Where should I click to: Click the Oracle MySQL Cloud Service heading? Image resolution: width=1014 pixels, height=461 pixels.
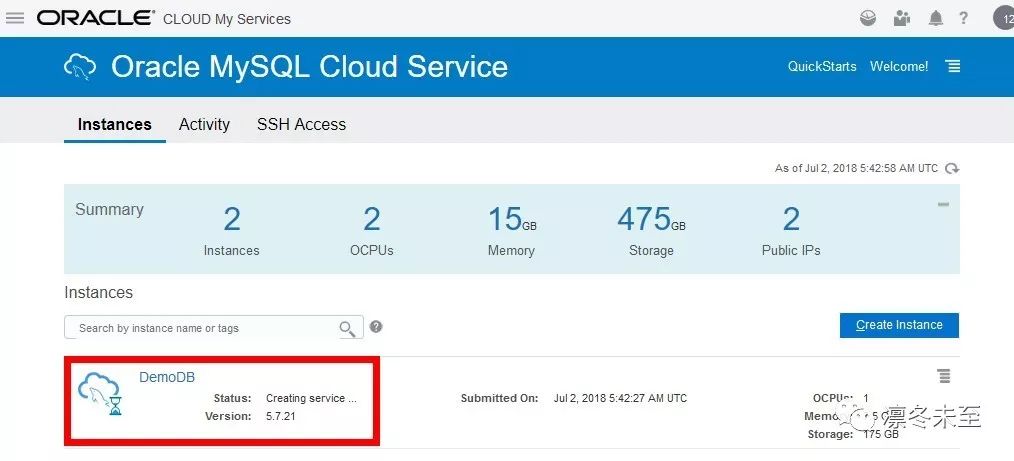[x=309, y=67]
